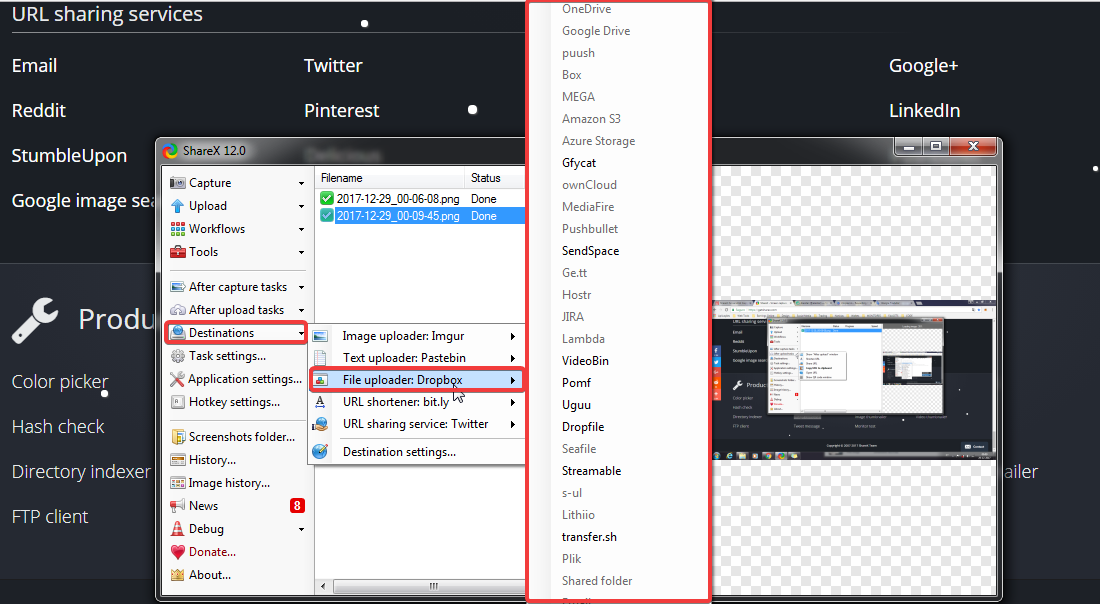Viewport: 1100px width, 604px height.
Task: Open the StumbleUpon link on webpage
Action: coord(69,155)
